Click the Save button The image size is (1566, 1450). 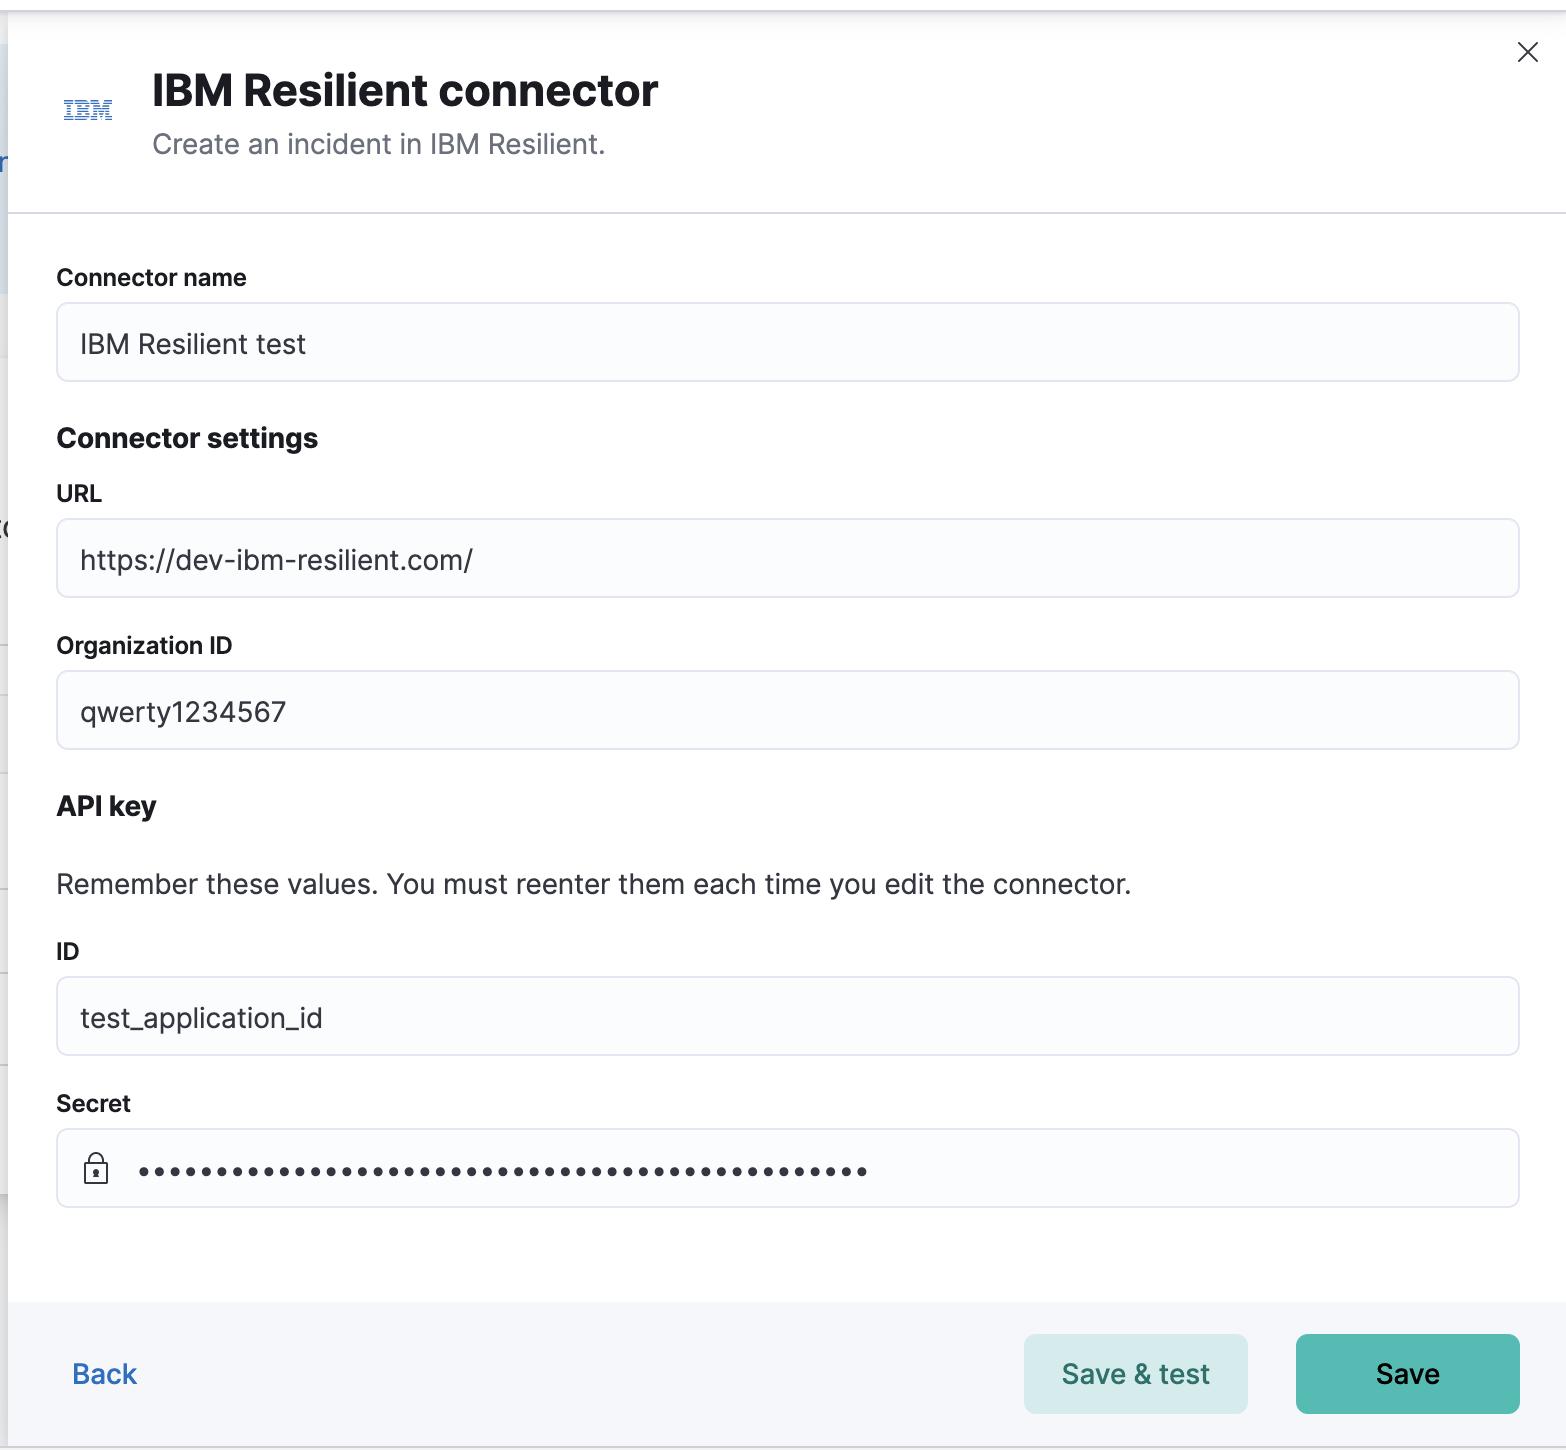click(1406, 1373)
